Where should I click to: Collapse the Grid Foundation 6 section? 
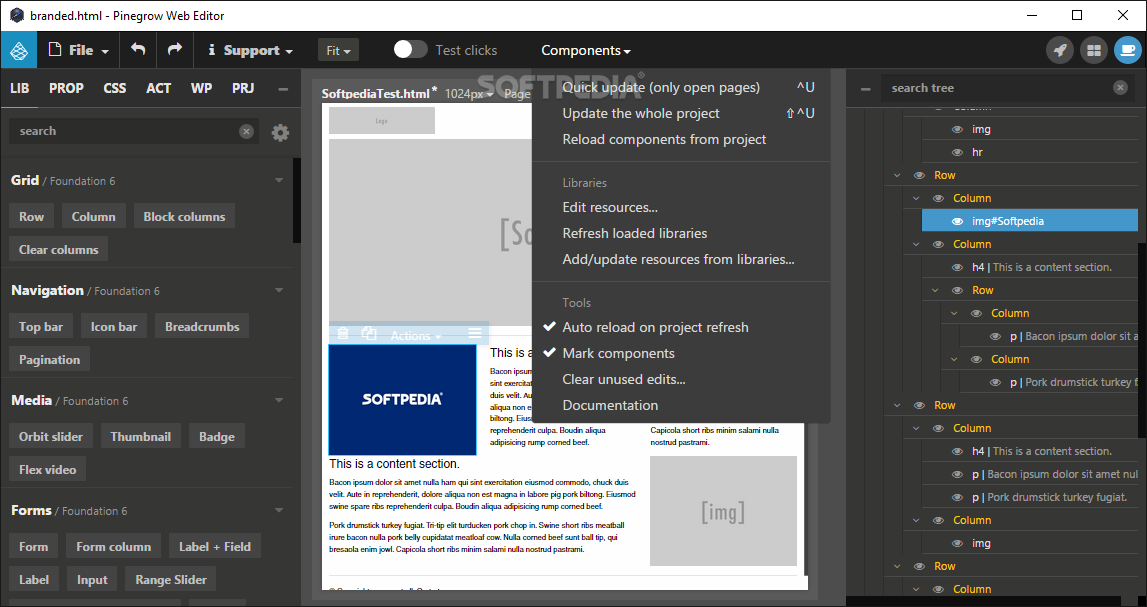pyautogui.click(x=279, y=181)
